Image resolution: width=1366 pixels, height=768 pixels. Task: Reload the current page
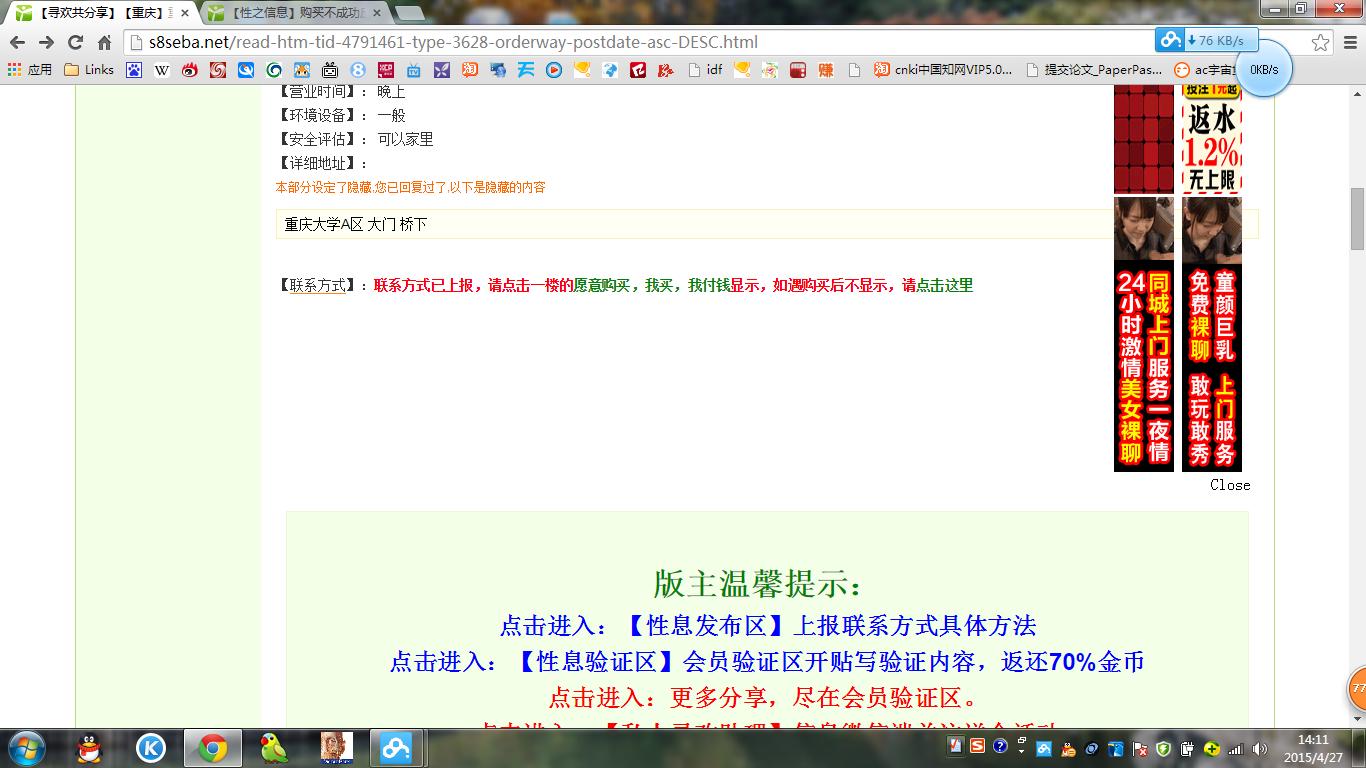pos(75,42)
